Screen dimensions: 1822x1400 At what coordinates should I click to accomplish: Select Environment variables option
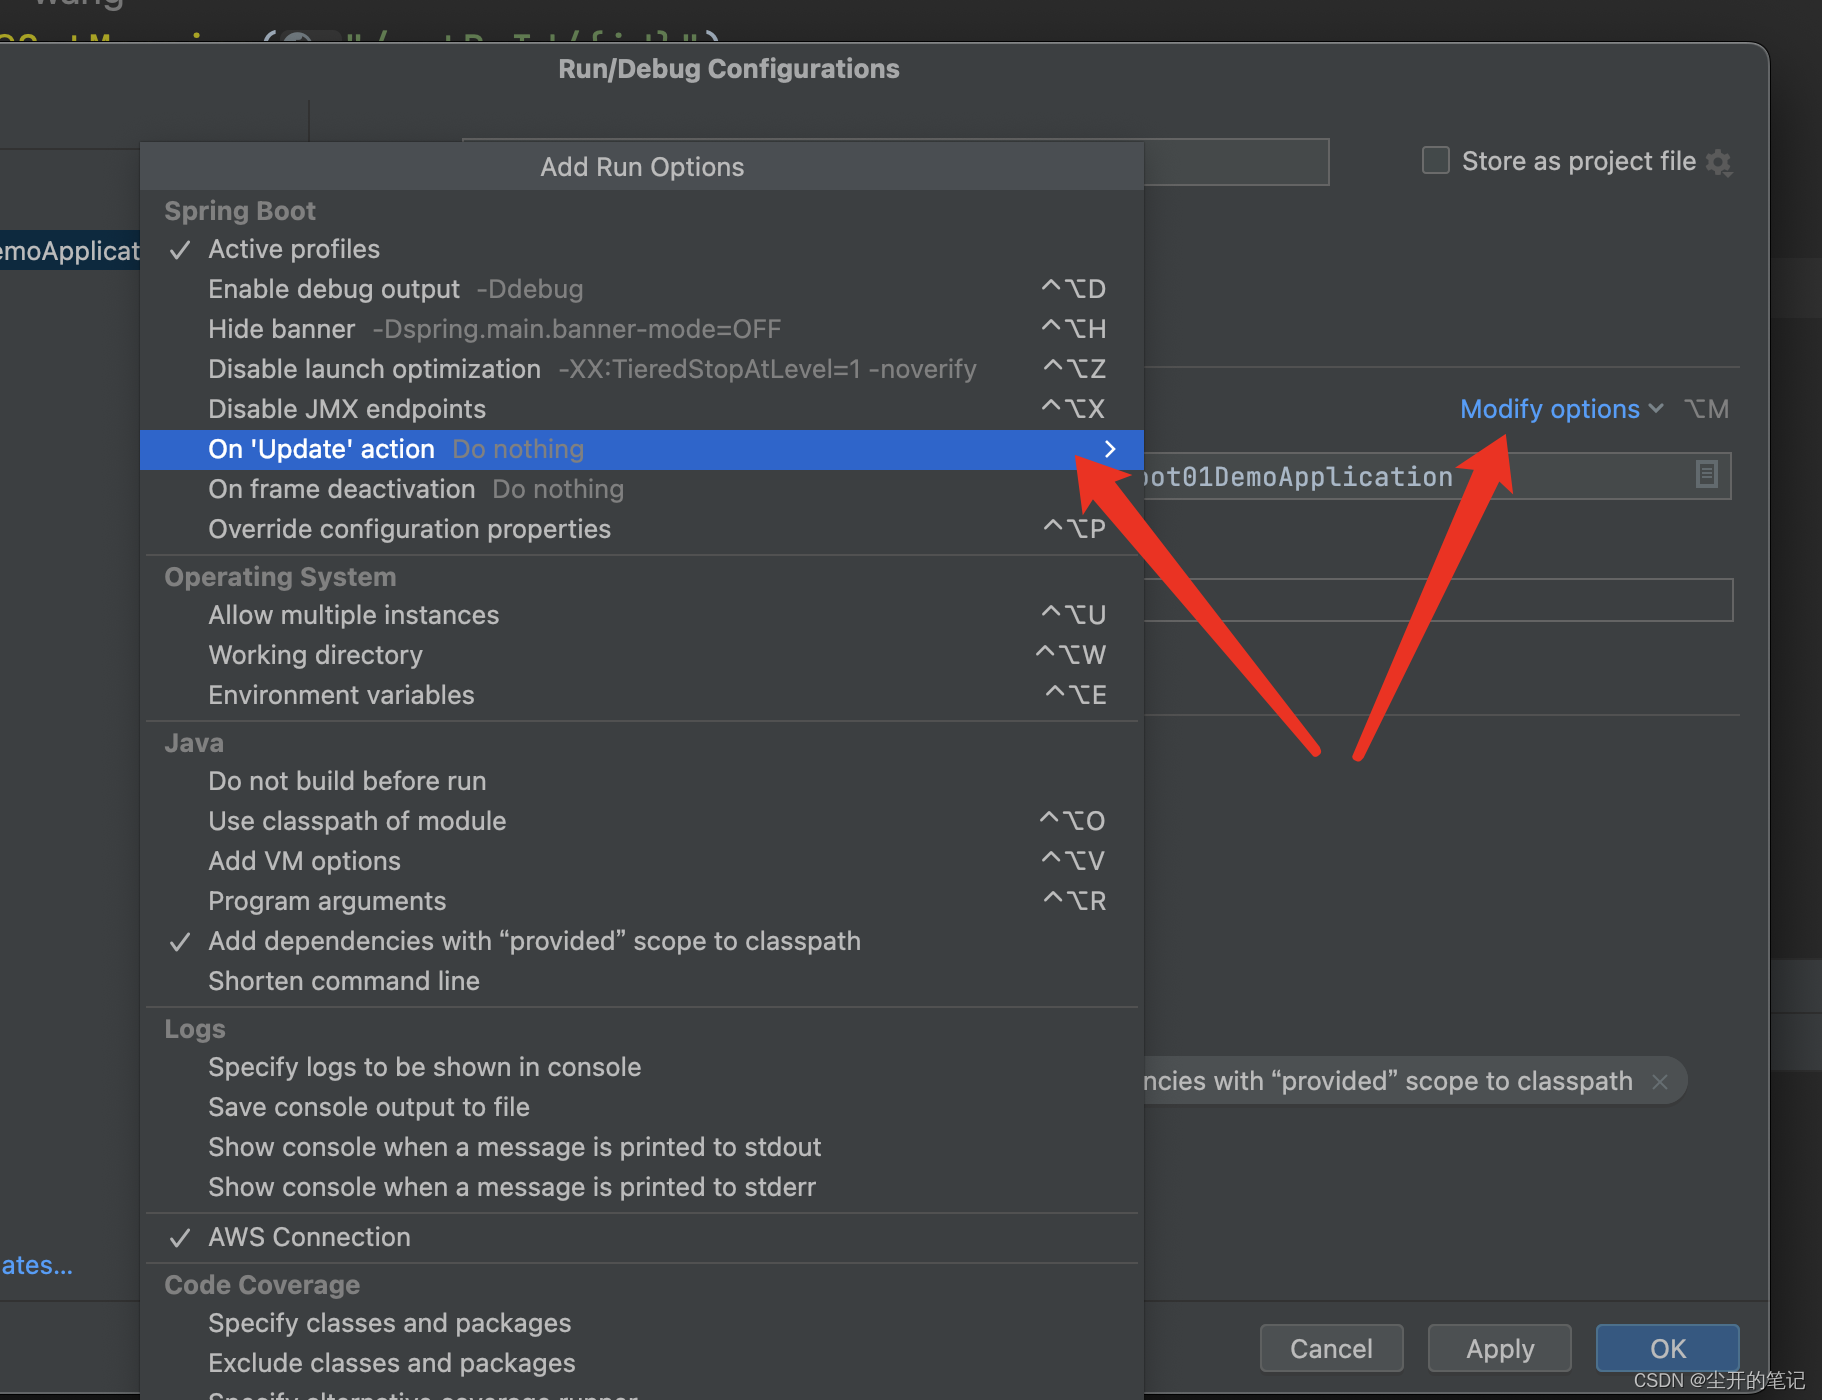642,695
